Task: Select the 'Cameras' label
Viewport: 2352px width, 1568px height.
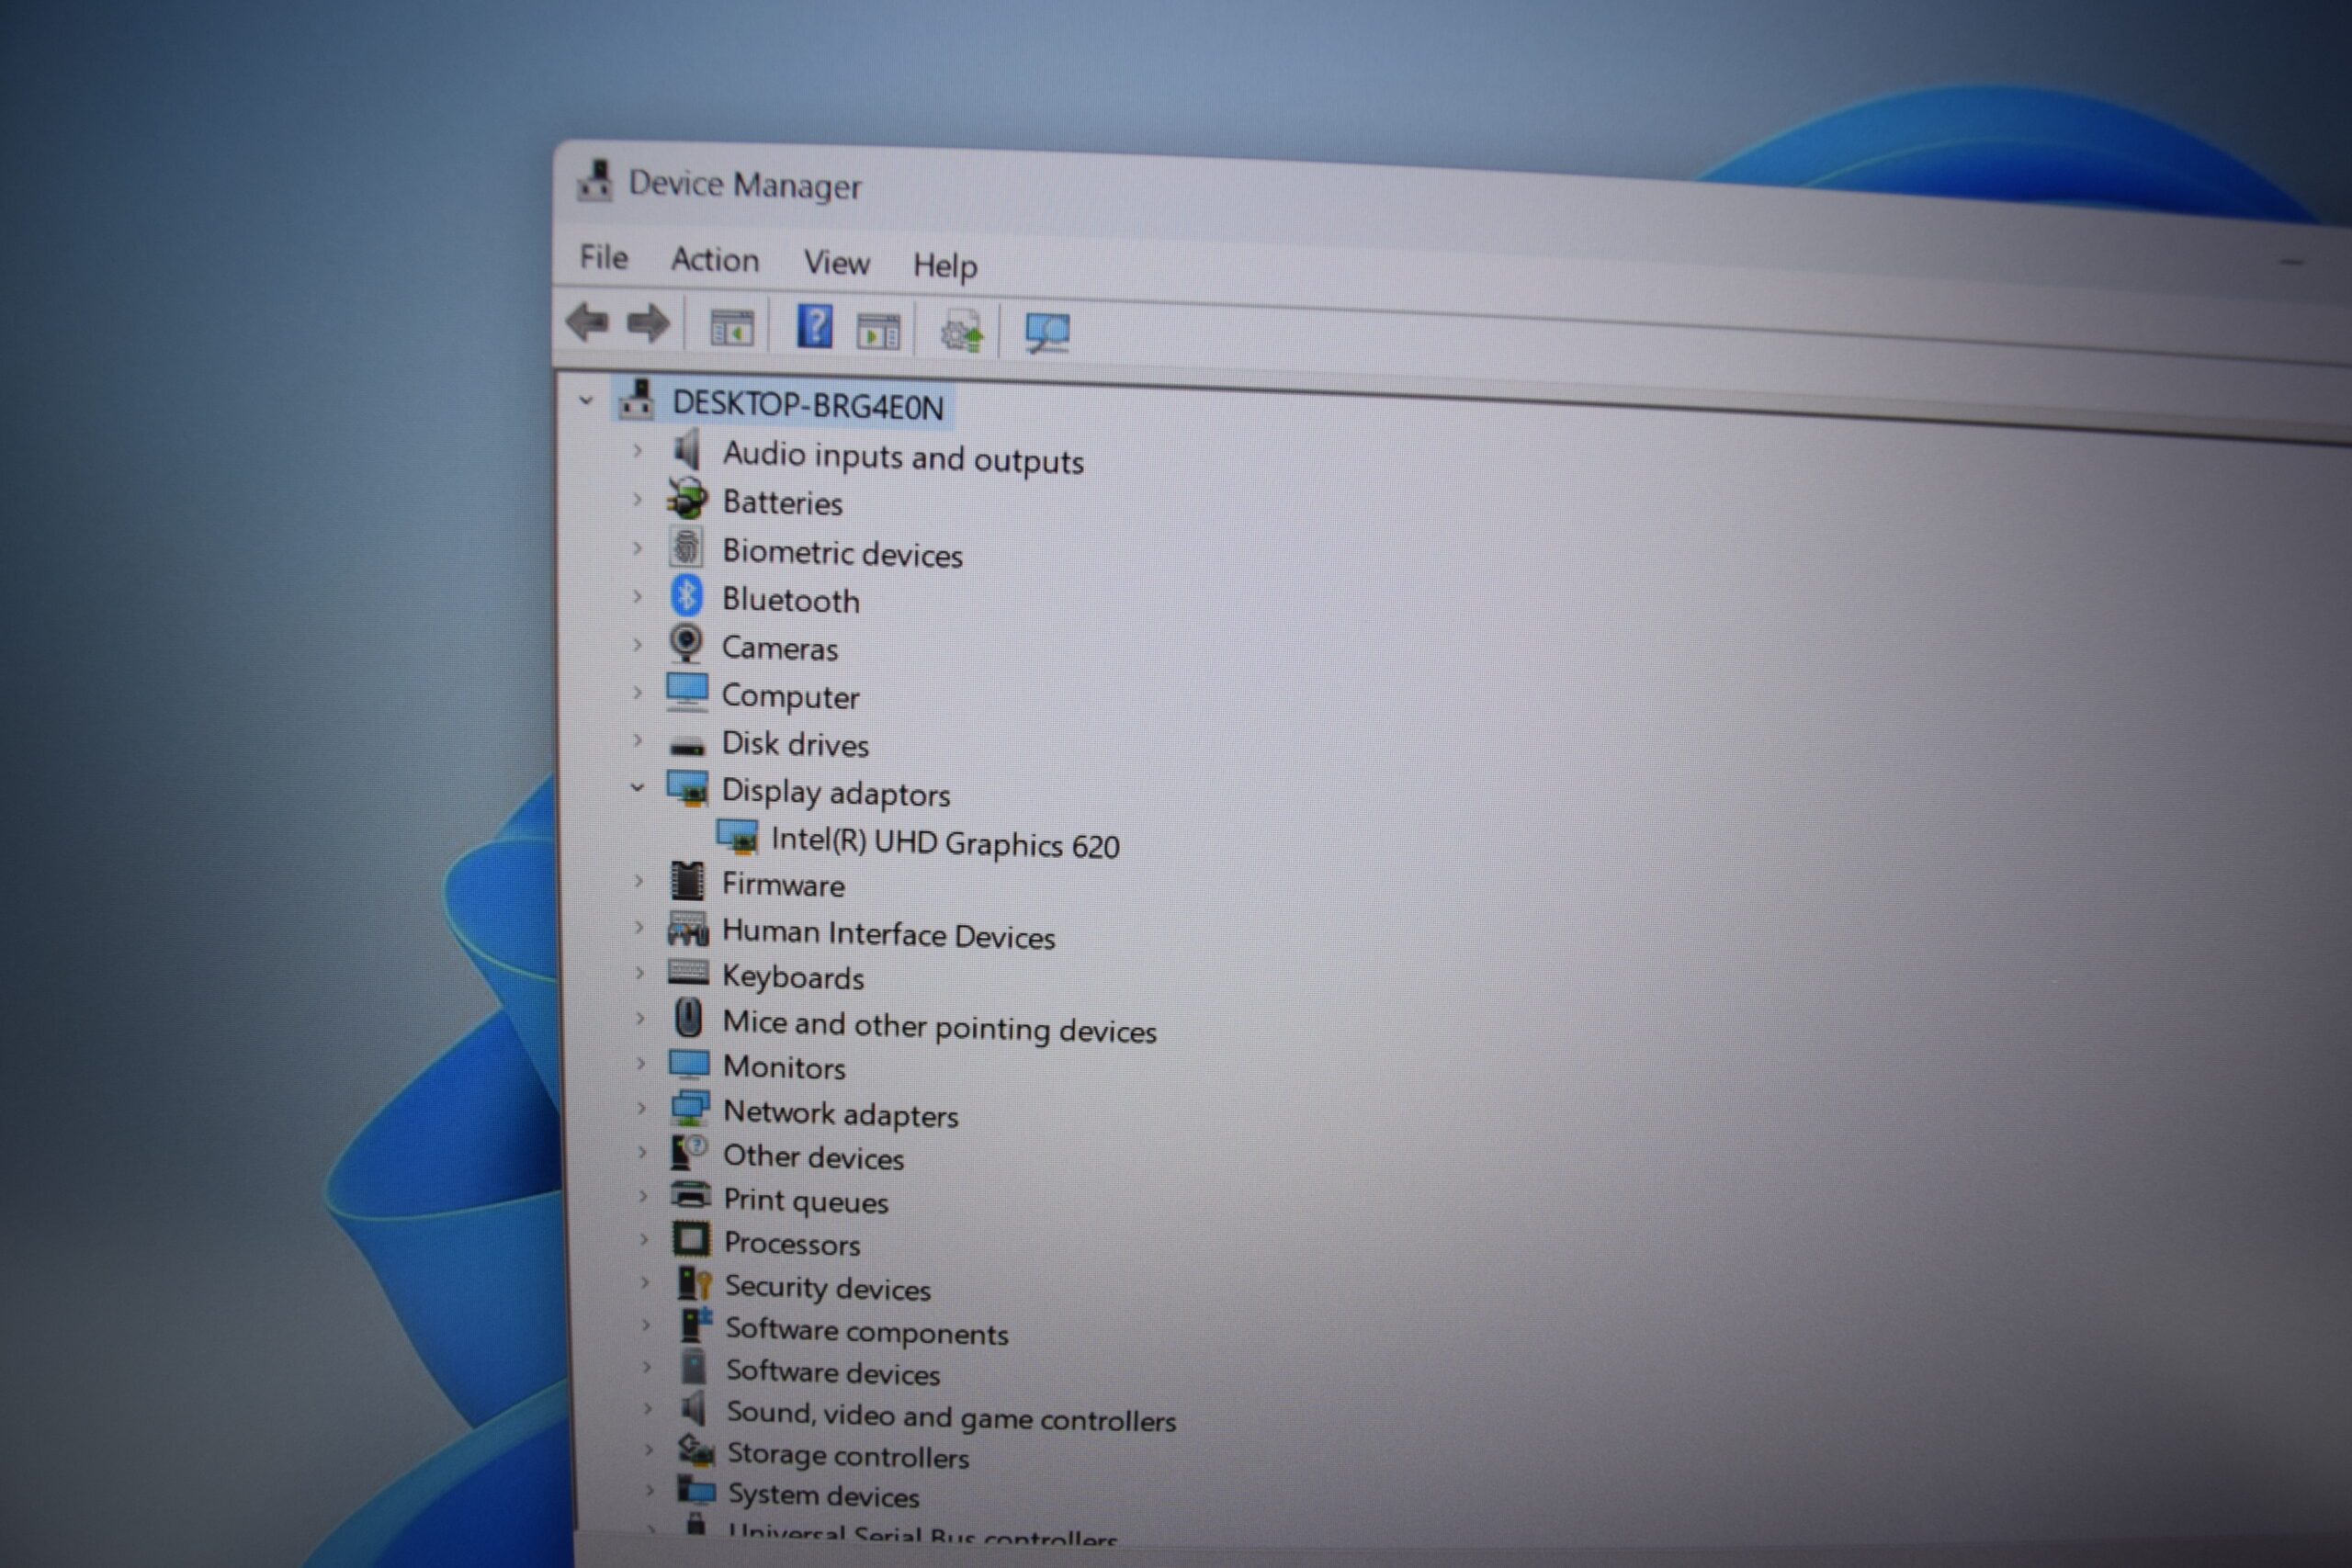Action: 780,649
